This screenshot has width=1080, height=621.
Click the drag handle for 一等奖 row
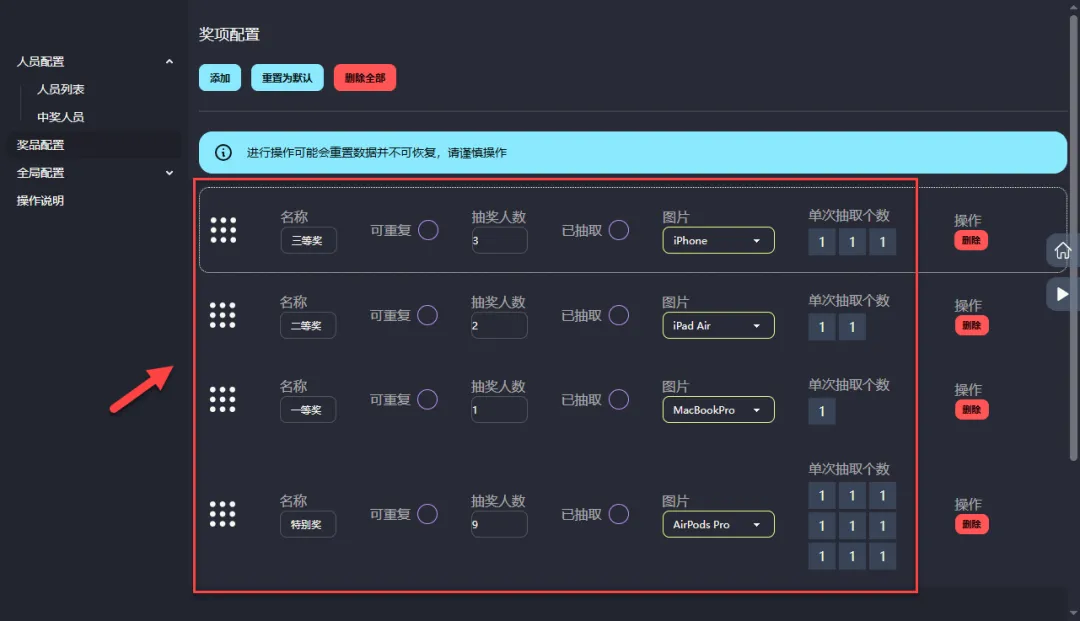[223, 400]
